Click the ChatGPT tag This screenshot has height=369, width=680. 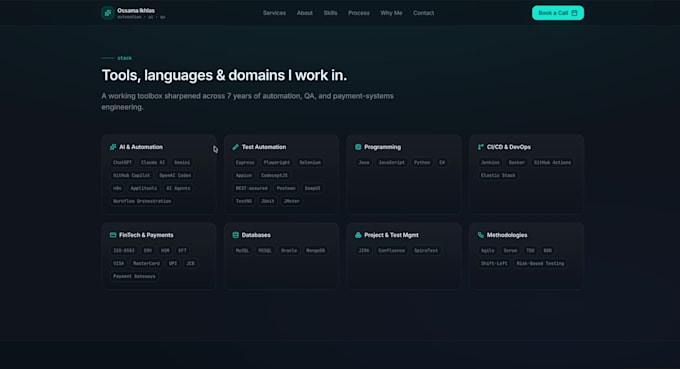tap(122, 163)
